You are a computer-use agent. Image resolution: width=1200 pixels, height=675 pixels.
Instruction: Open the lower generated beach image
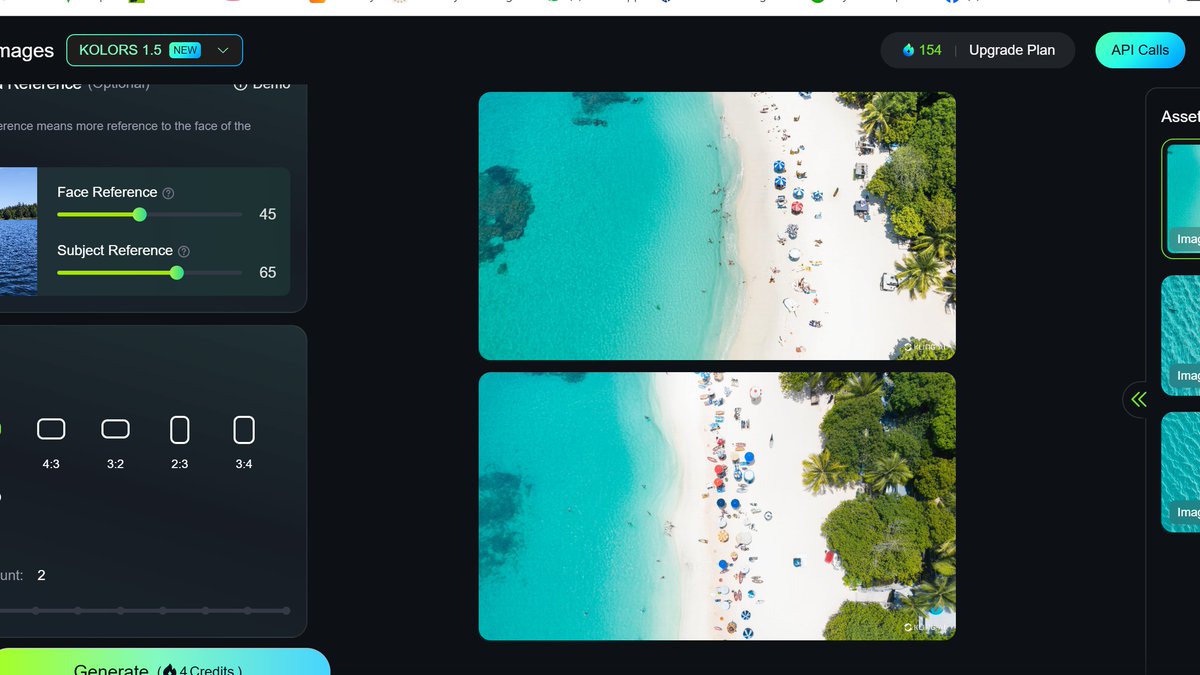click(x=717, y=506)
